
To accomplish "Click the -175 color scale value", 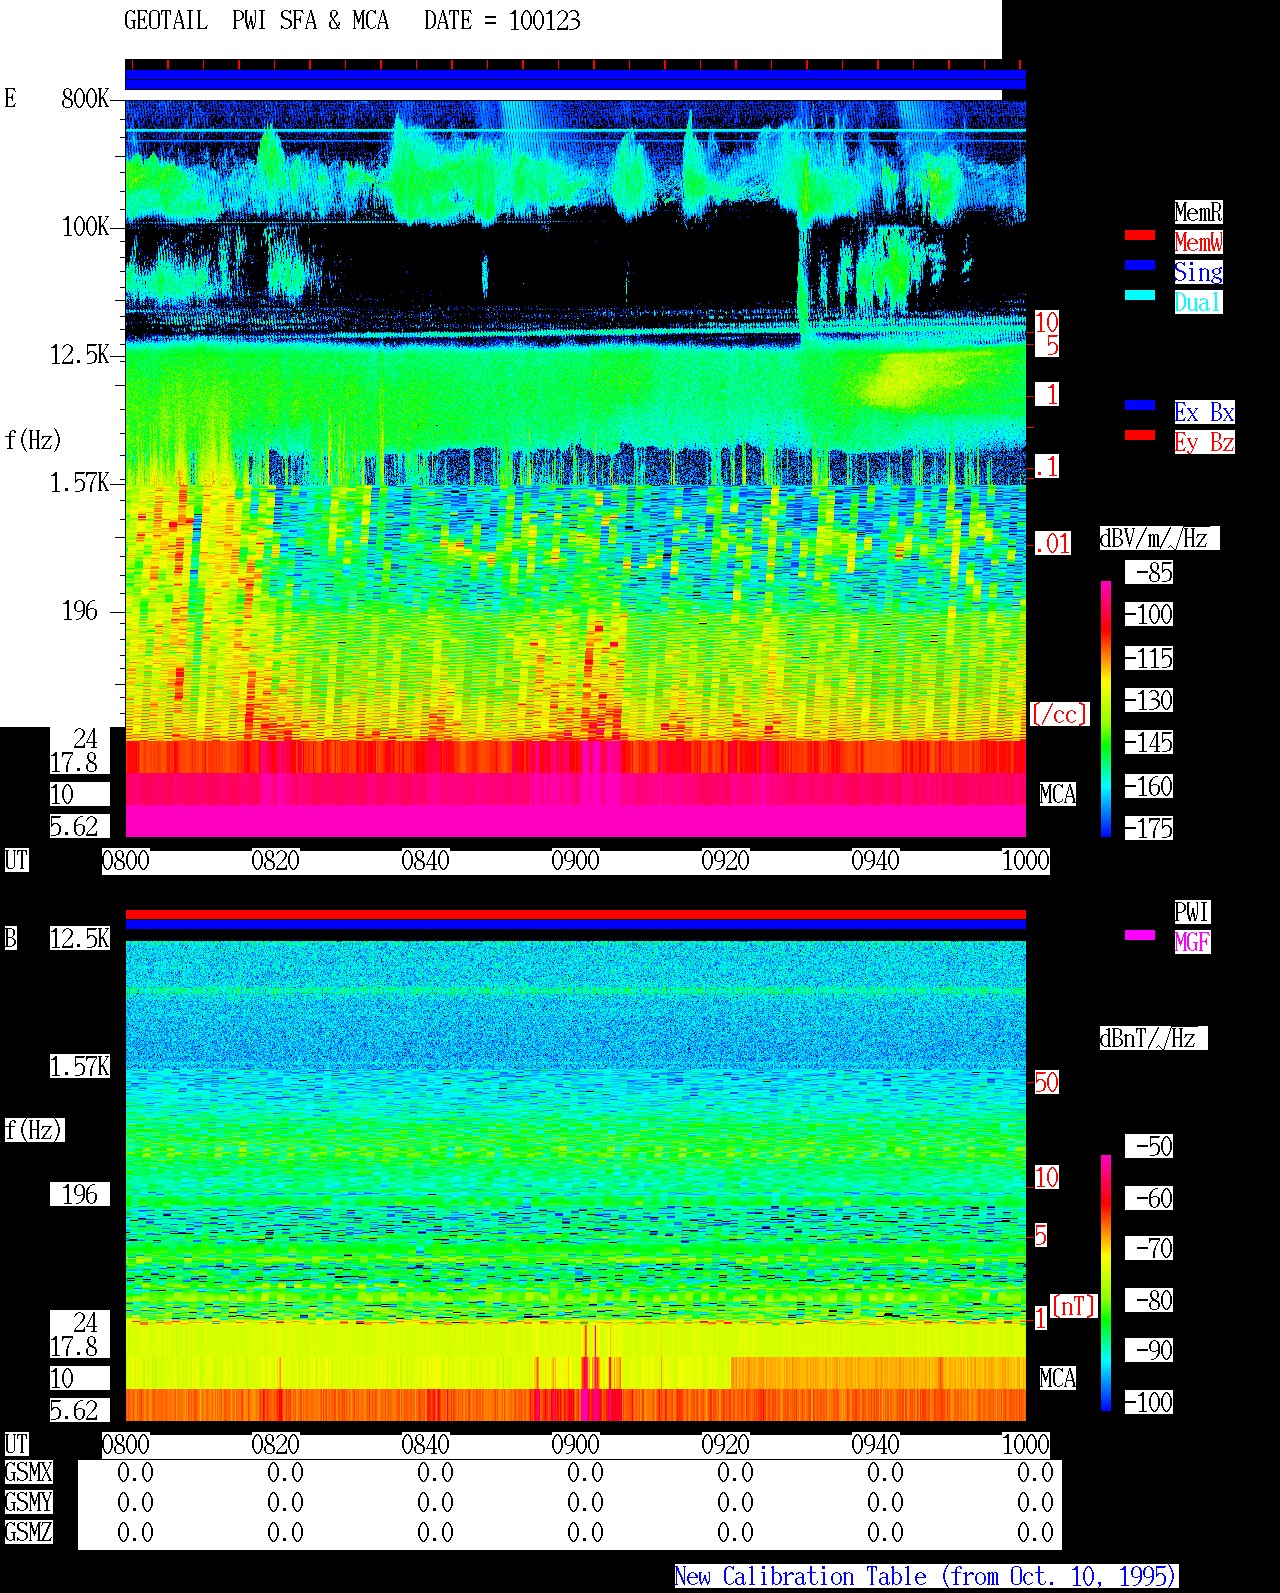I will 1149,828.
